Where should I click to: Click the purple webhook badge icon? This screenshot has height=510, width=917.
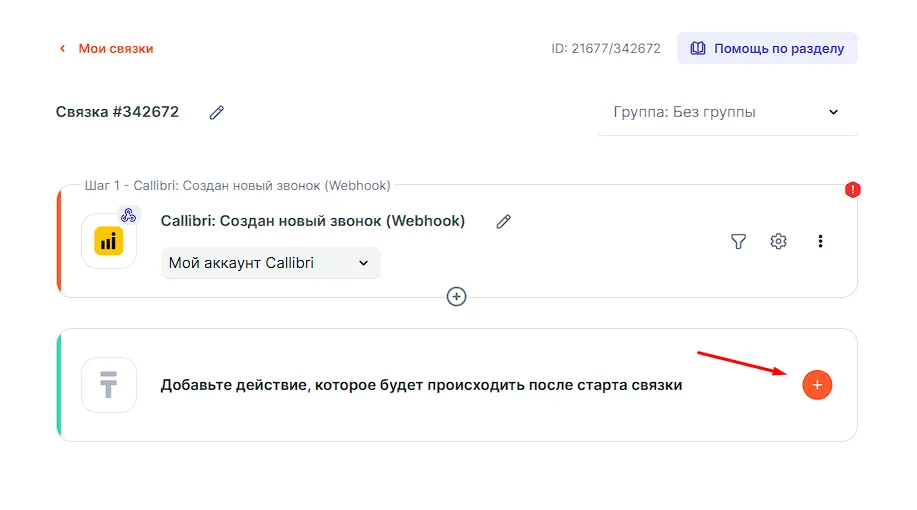pos(129,215)
